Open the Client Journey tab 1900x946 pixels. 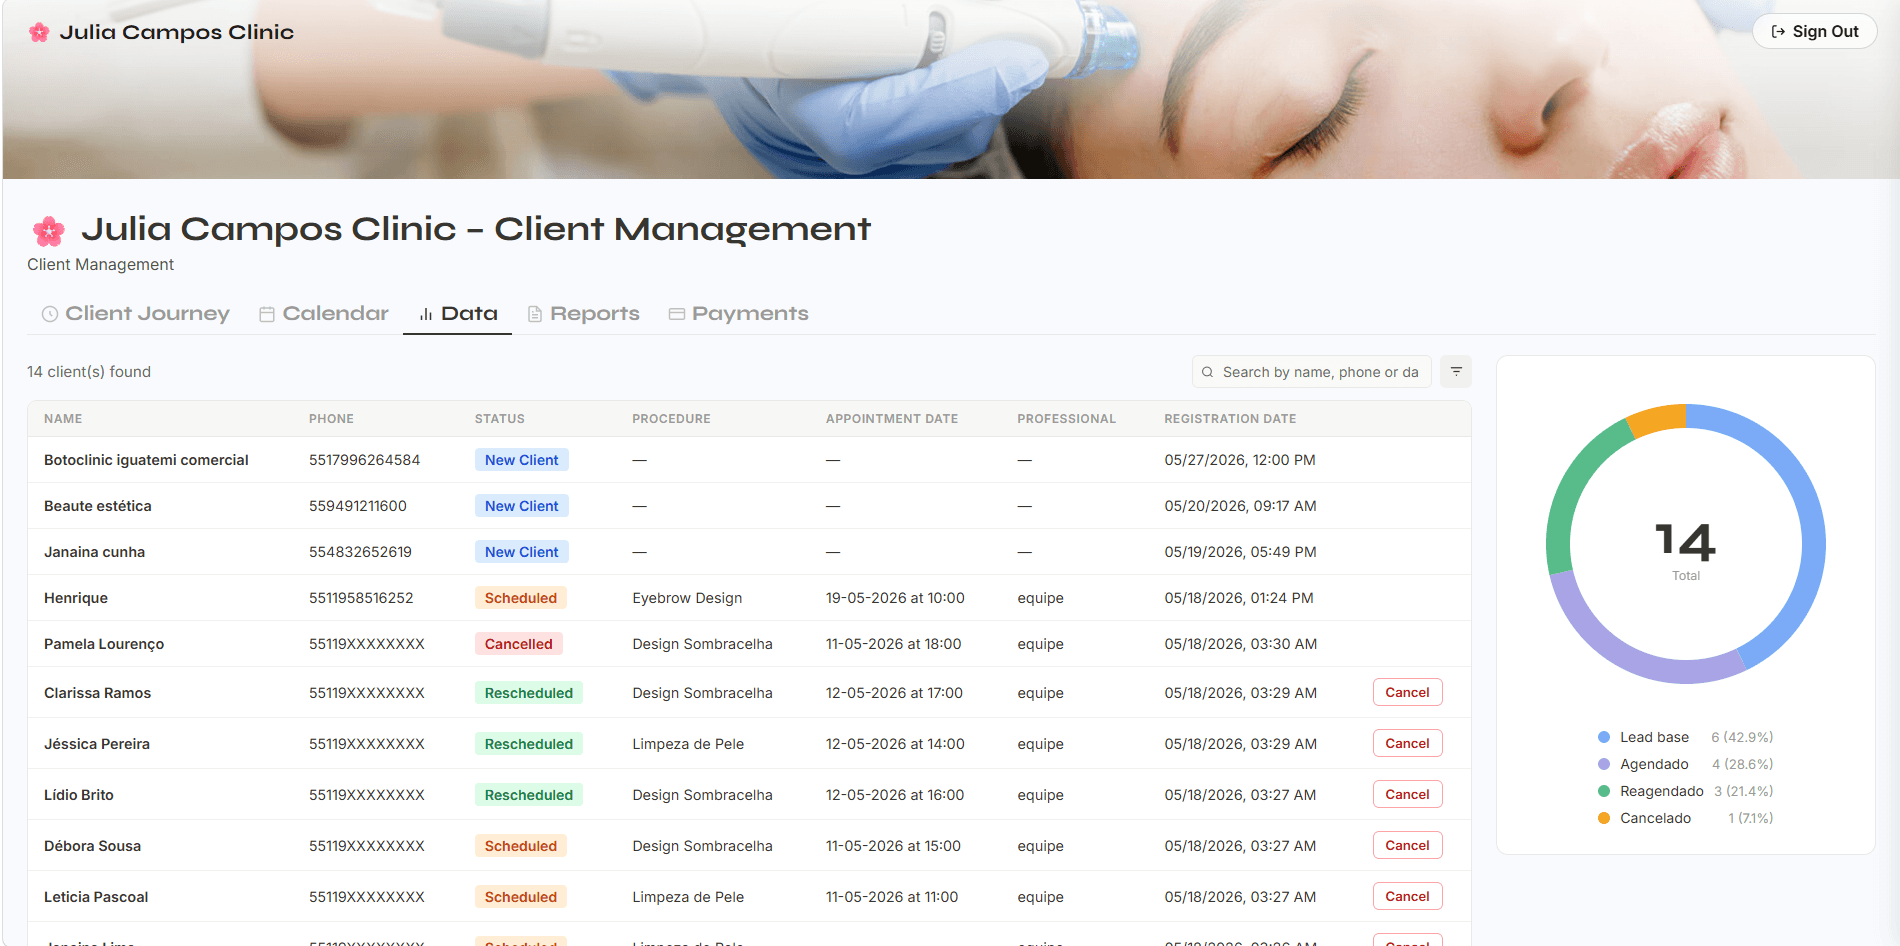(x=136, y=314)
